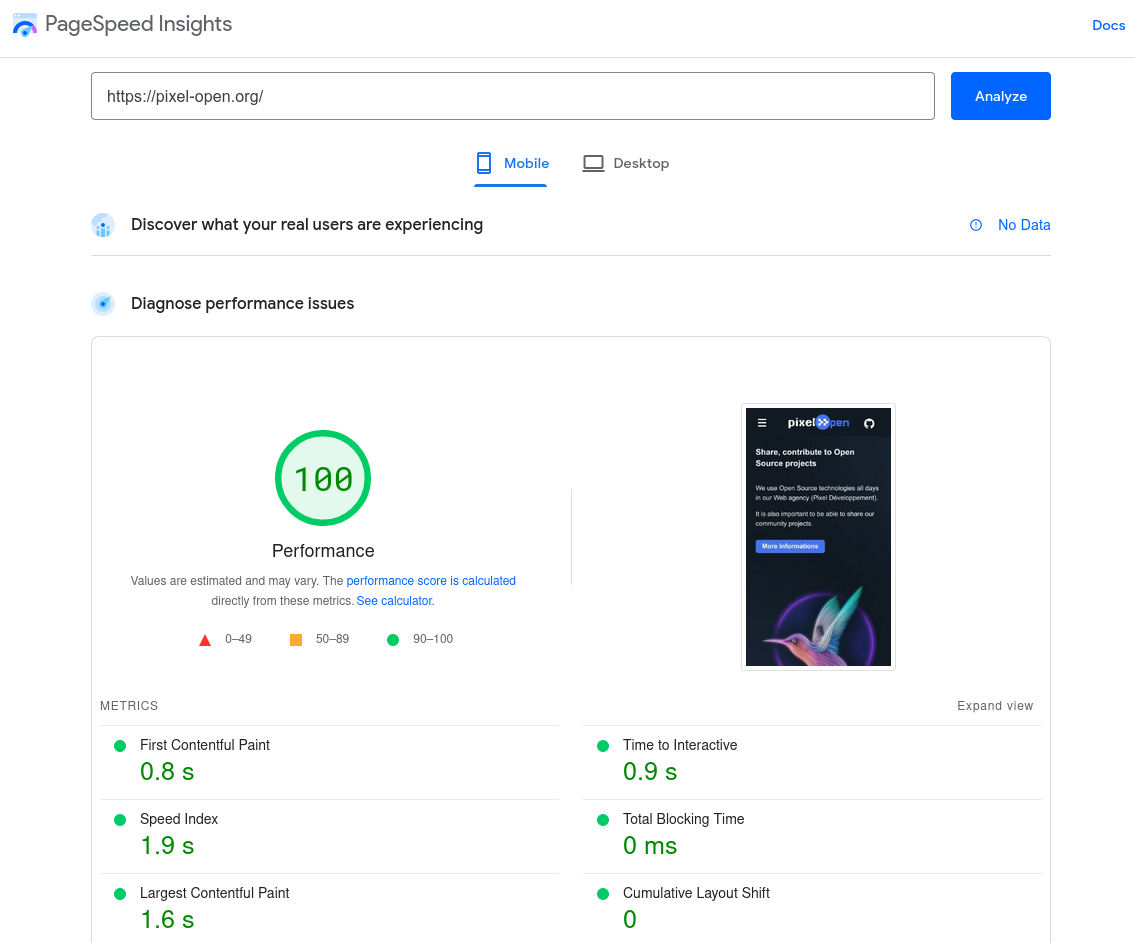Click the 'Total Blocking Time' label
1135x943 pixels.
683,819
